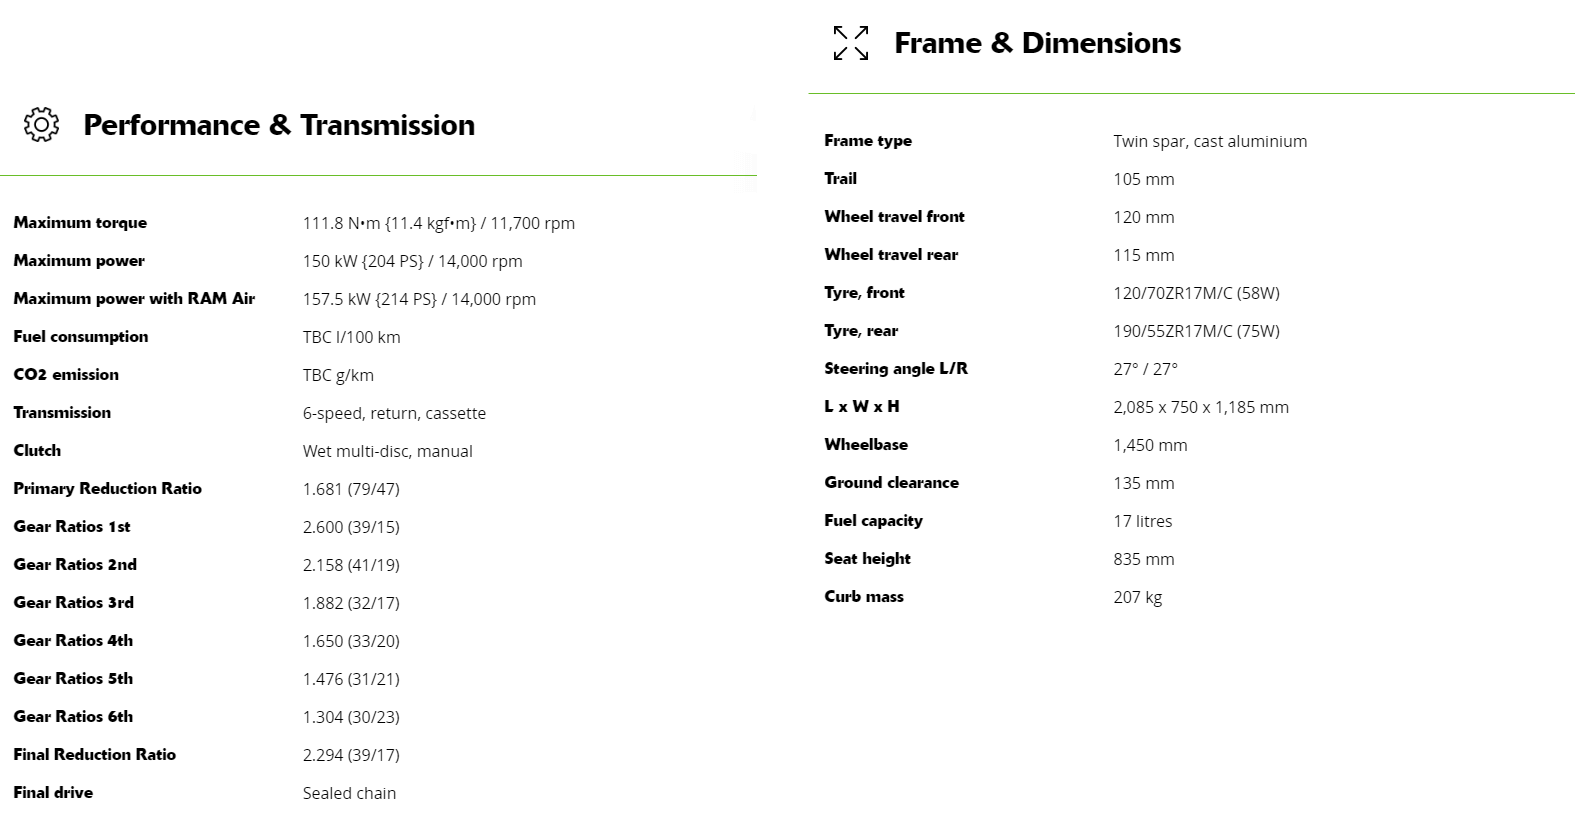Click the 6-speed, return, cassette transmission value
Image resolution: width=1575 pixels, height=825 pixels.
point(394,413)
